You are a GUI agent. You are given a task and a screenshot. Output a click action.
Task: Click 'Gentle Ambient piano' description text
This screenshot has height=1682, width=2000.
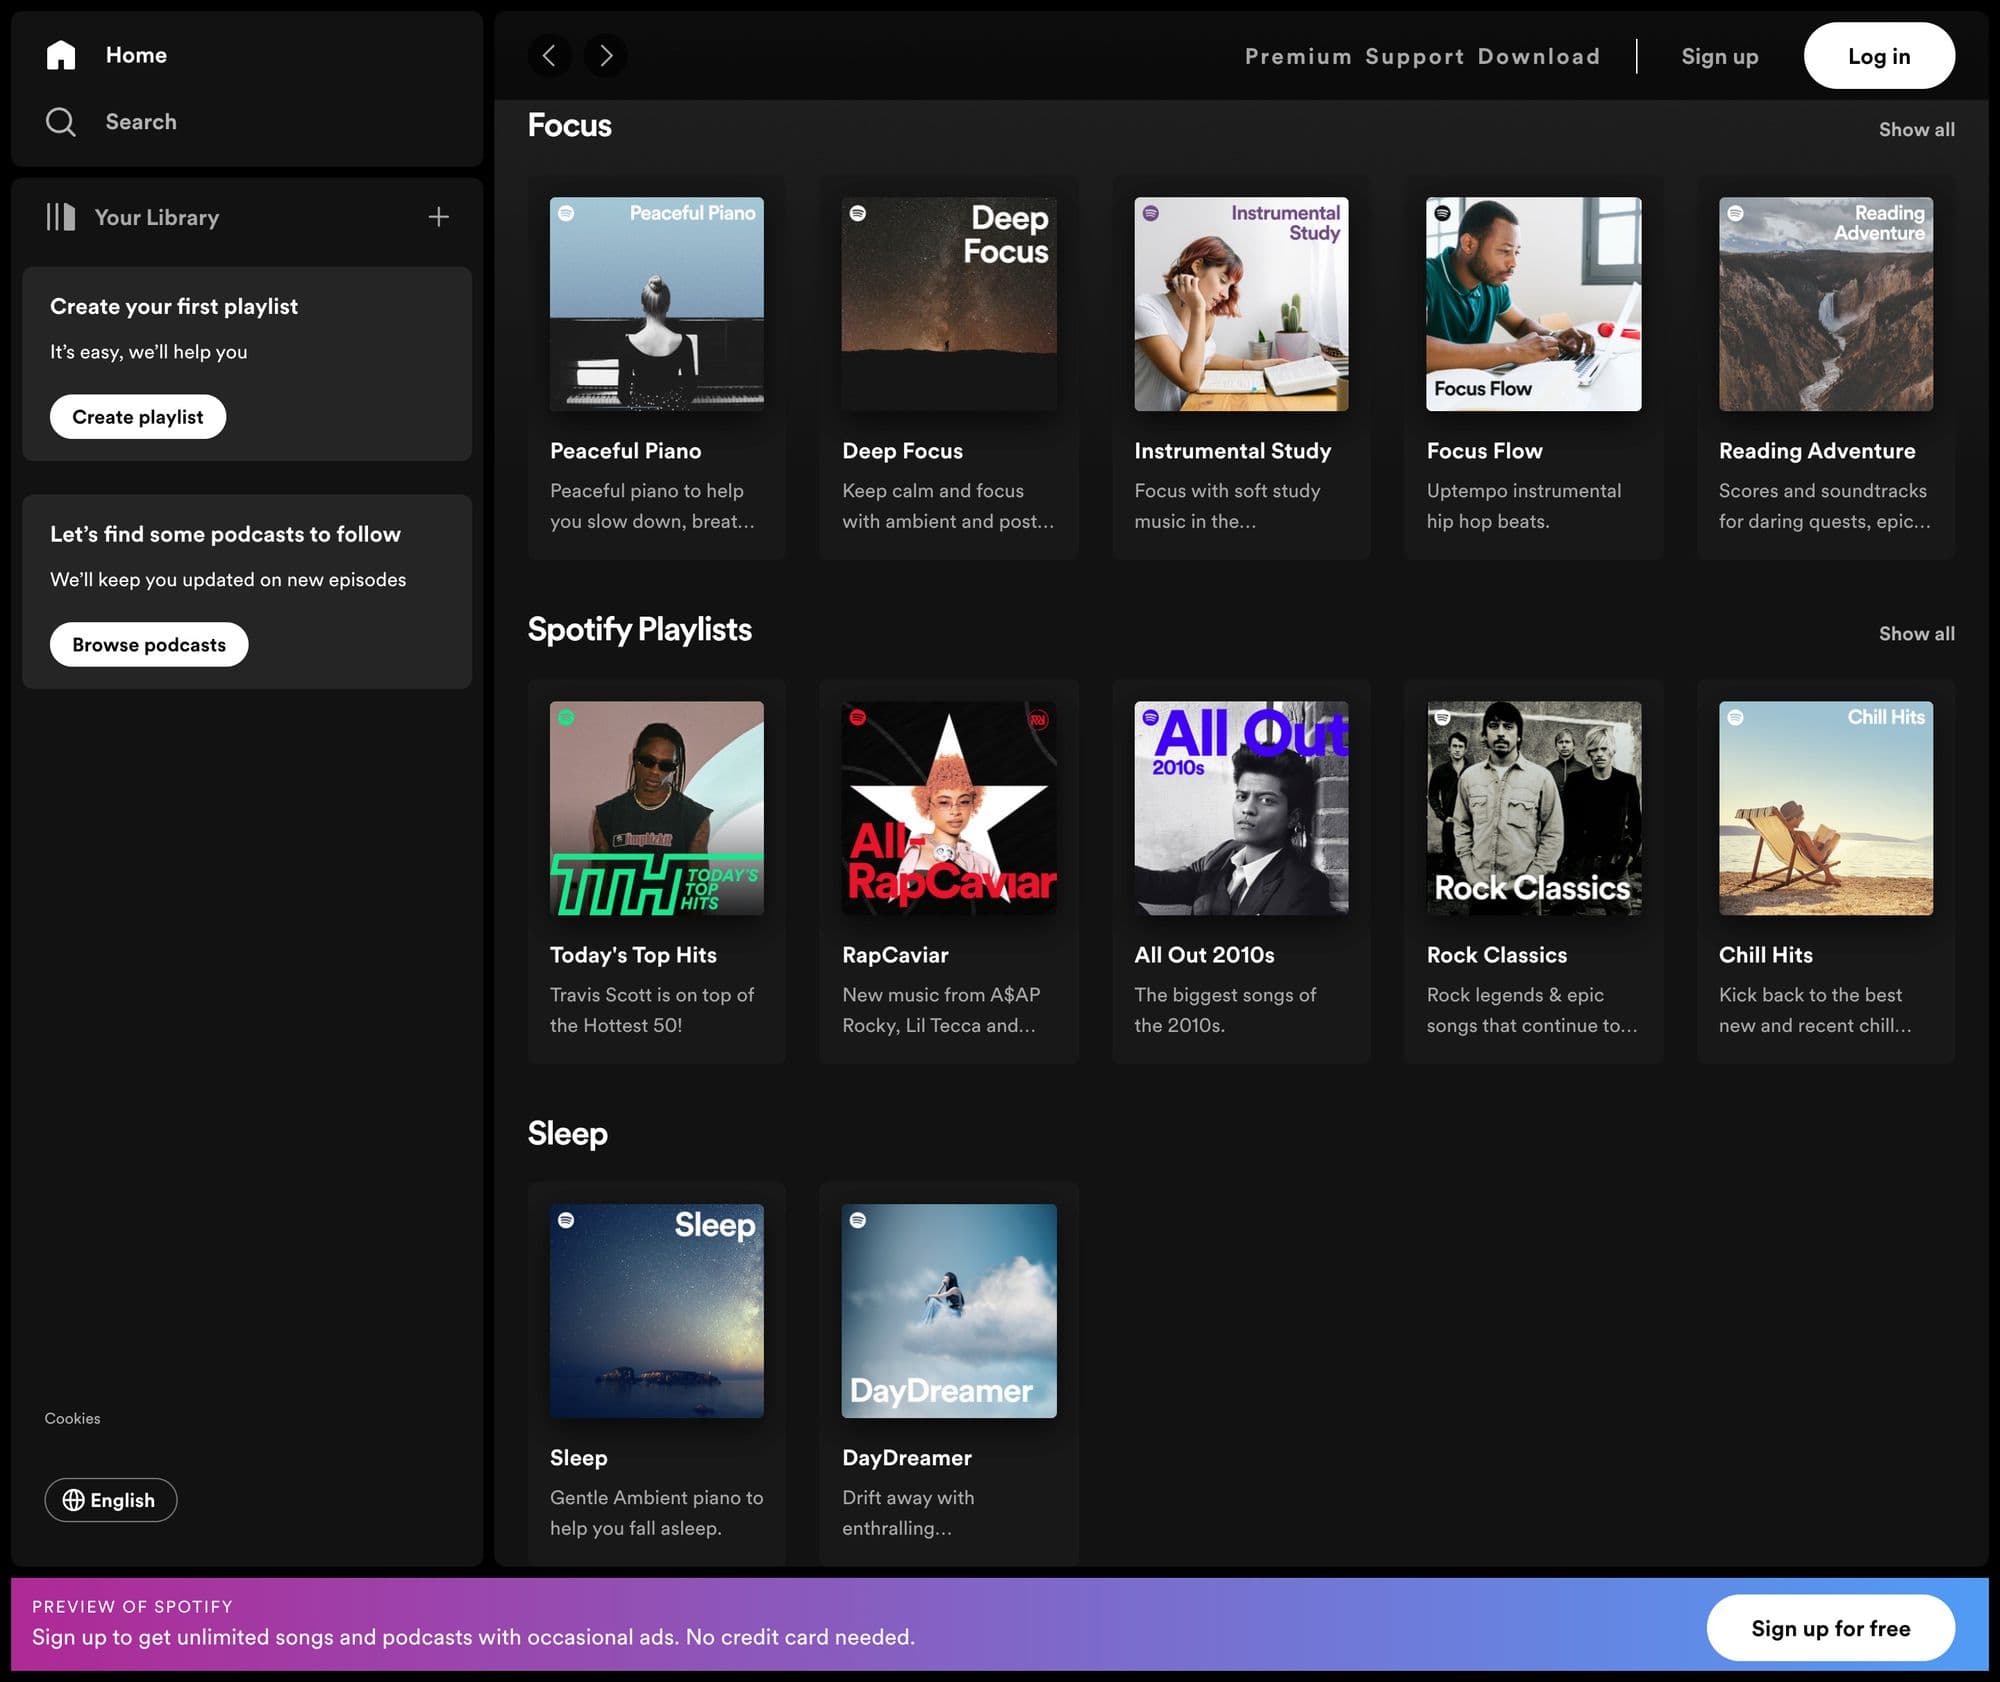656,1513
